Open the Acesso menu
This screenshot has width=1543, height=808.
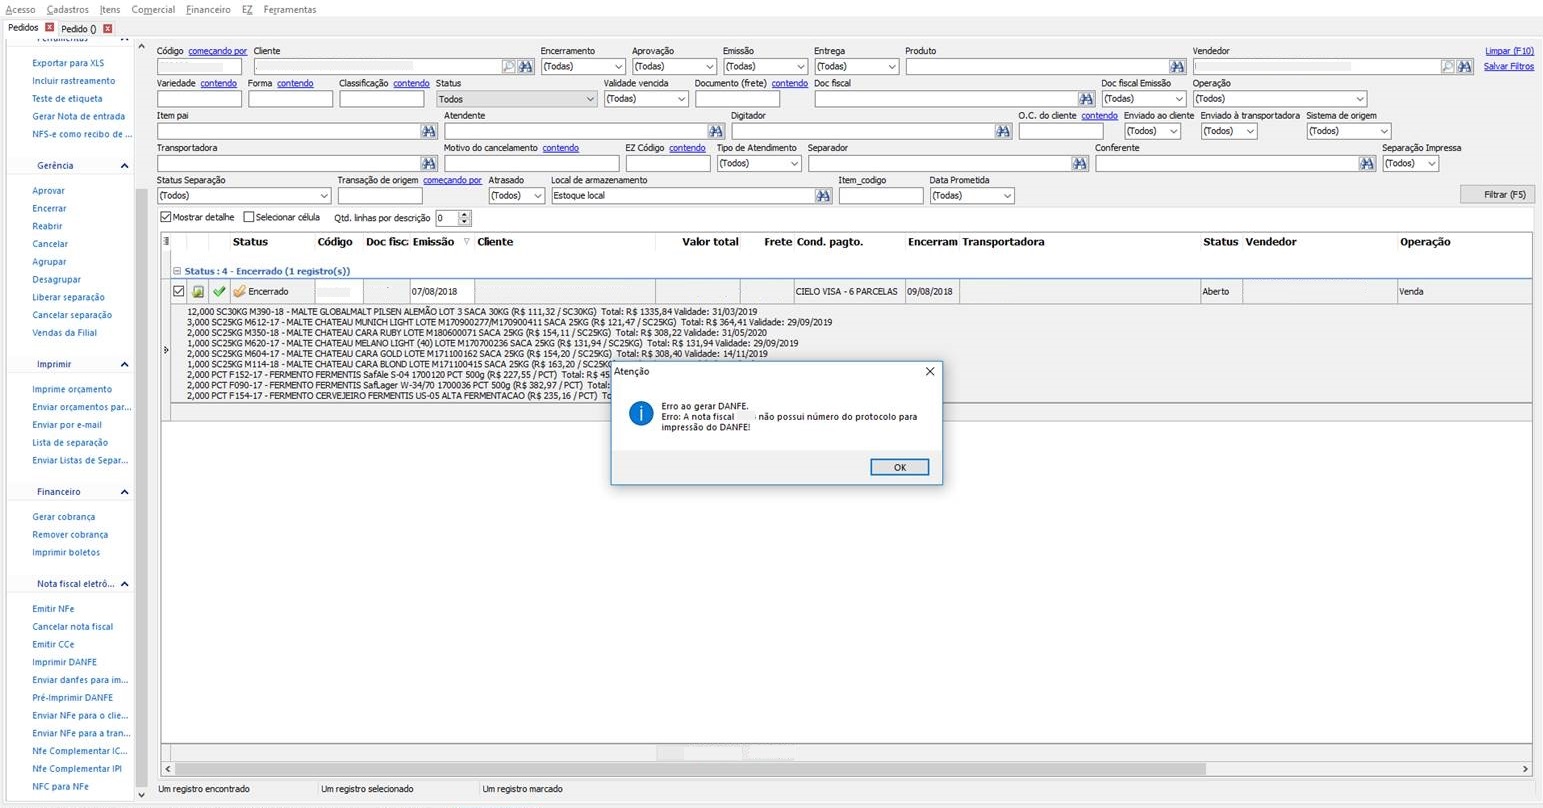tap(20, 10)
